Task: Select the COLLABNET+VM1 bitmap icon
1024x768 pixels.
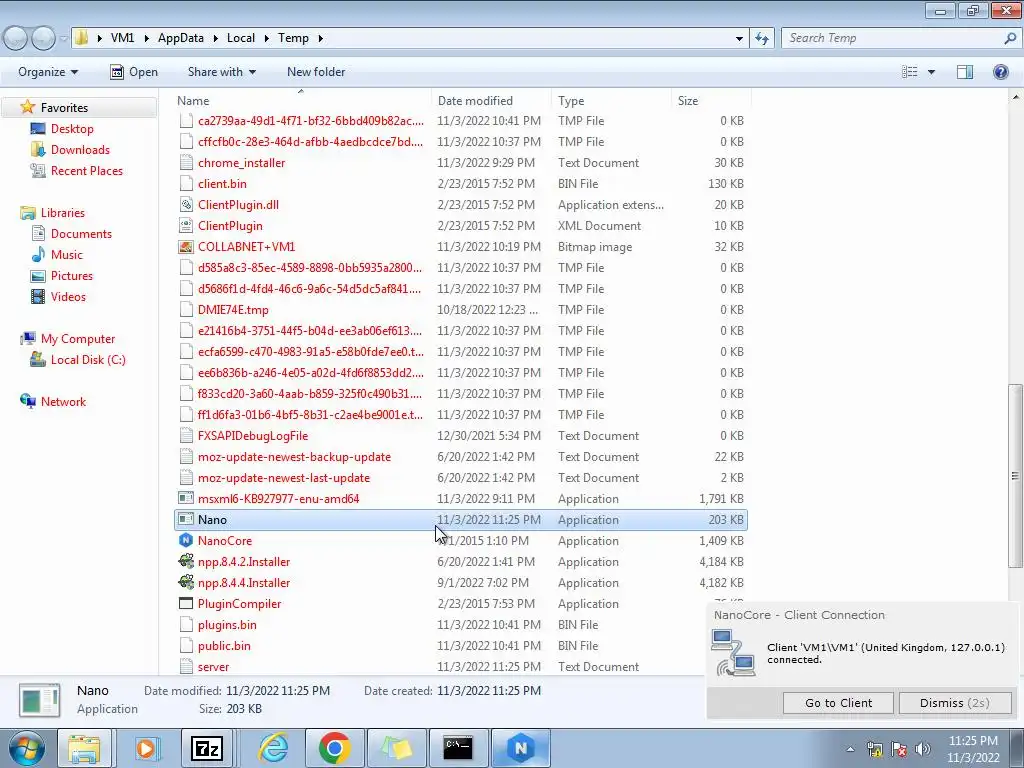Action: coord(186,247)
